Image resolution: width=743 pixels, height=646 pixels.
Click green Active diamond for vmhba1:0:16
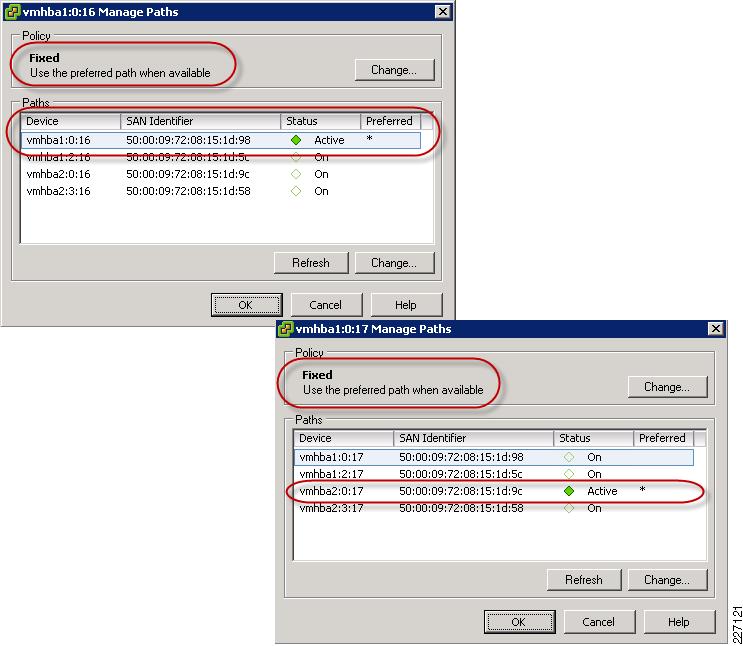click(296, 140)
